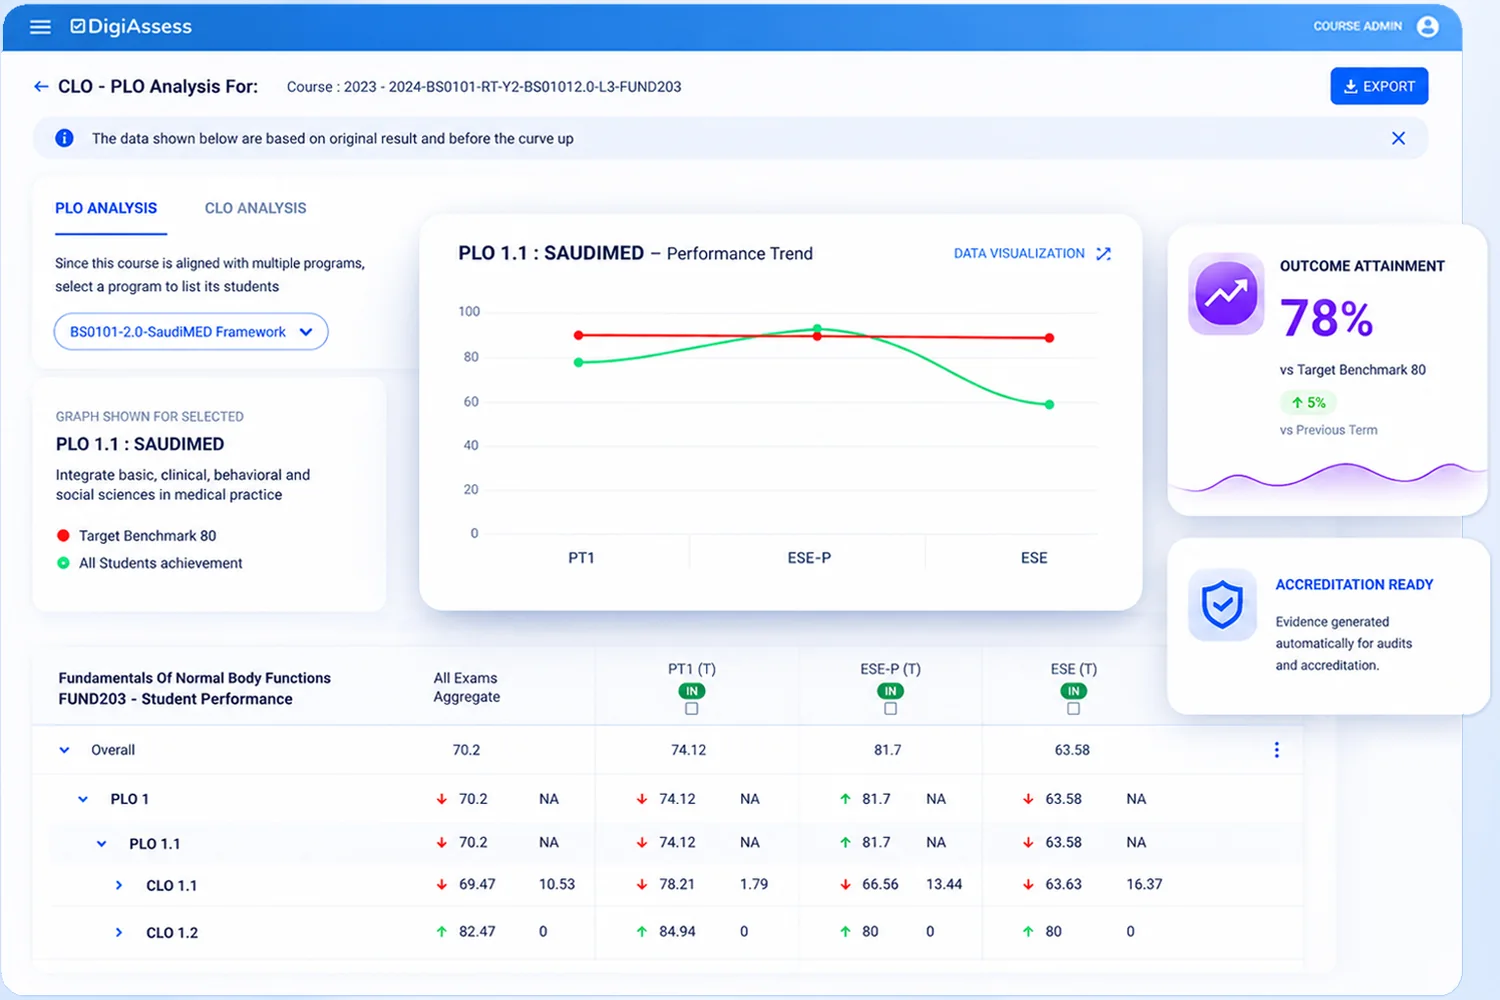Expand the CLO 1.2 row
Screen dimensions: 1500x1000
[x=119, y=932]
